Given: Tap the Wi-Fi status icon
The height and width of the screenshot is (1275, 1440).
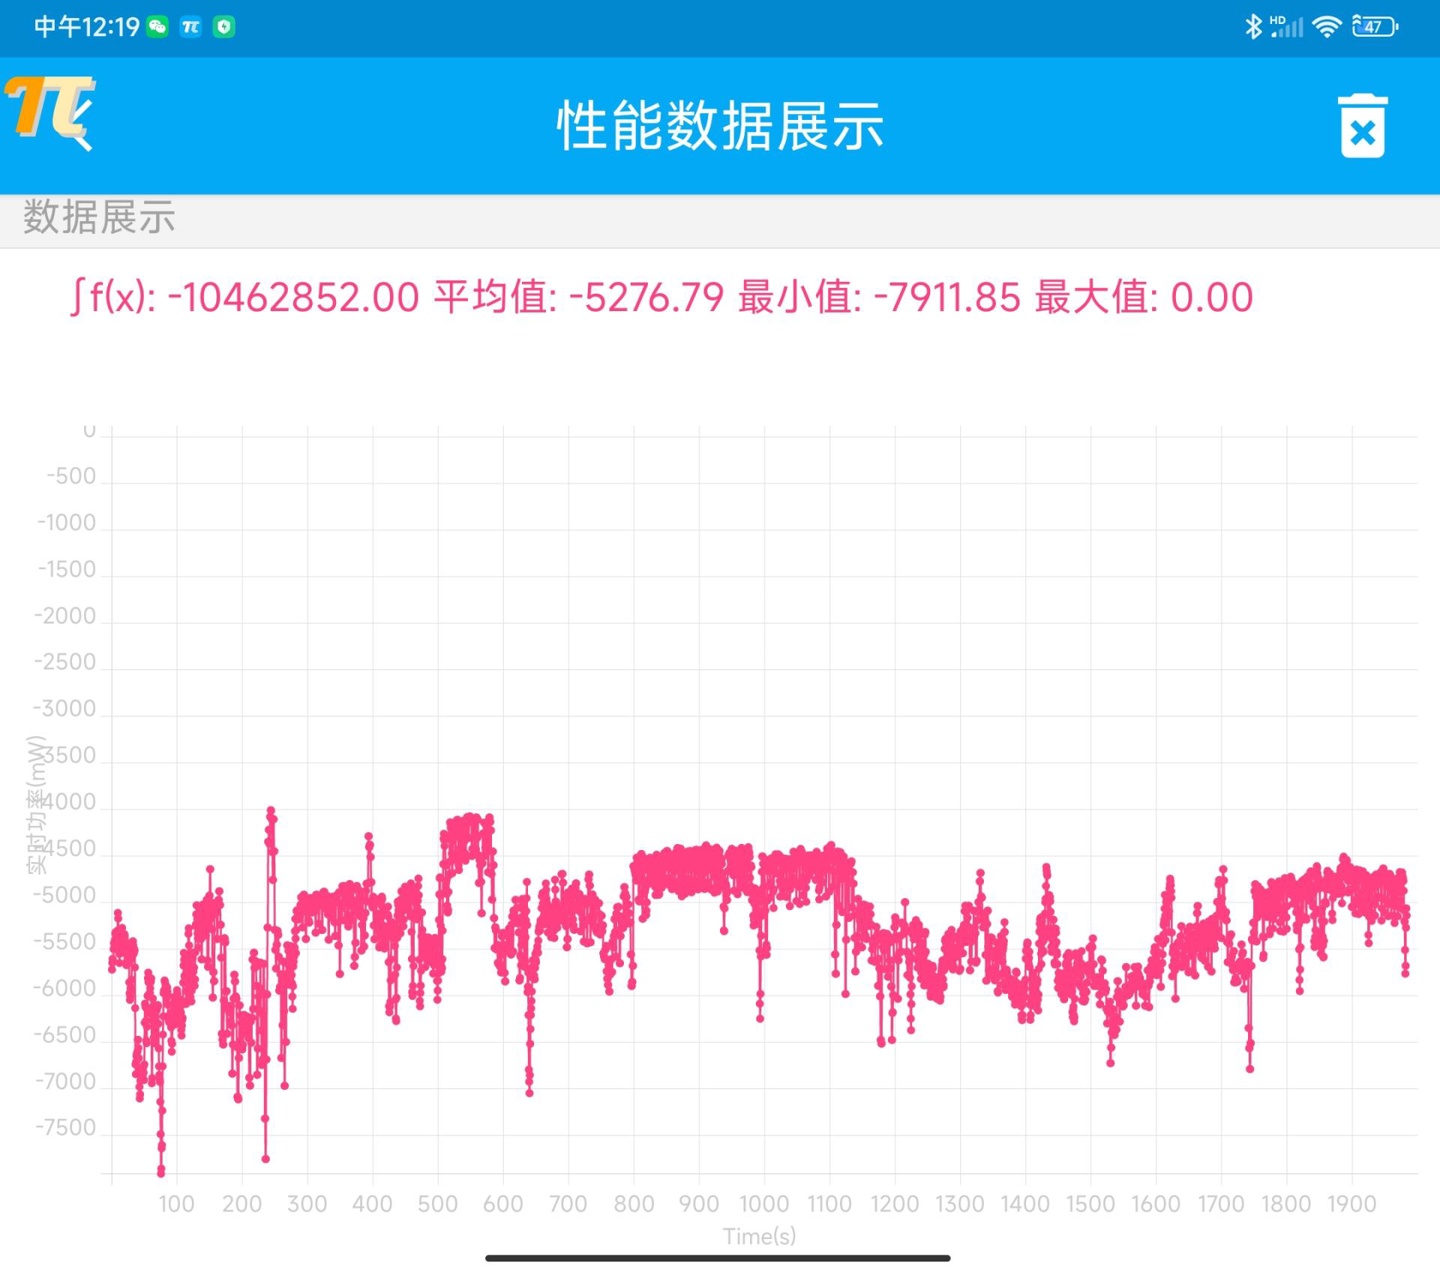Looking at the screenshot, I should 1327,25.
